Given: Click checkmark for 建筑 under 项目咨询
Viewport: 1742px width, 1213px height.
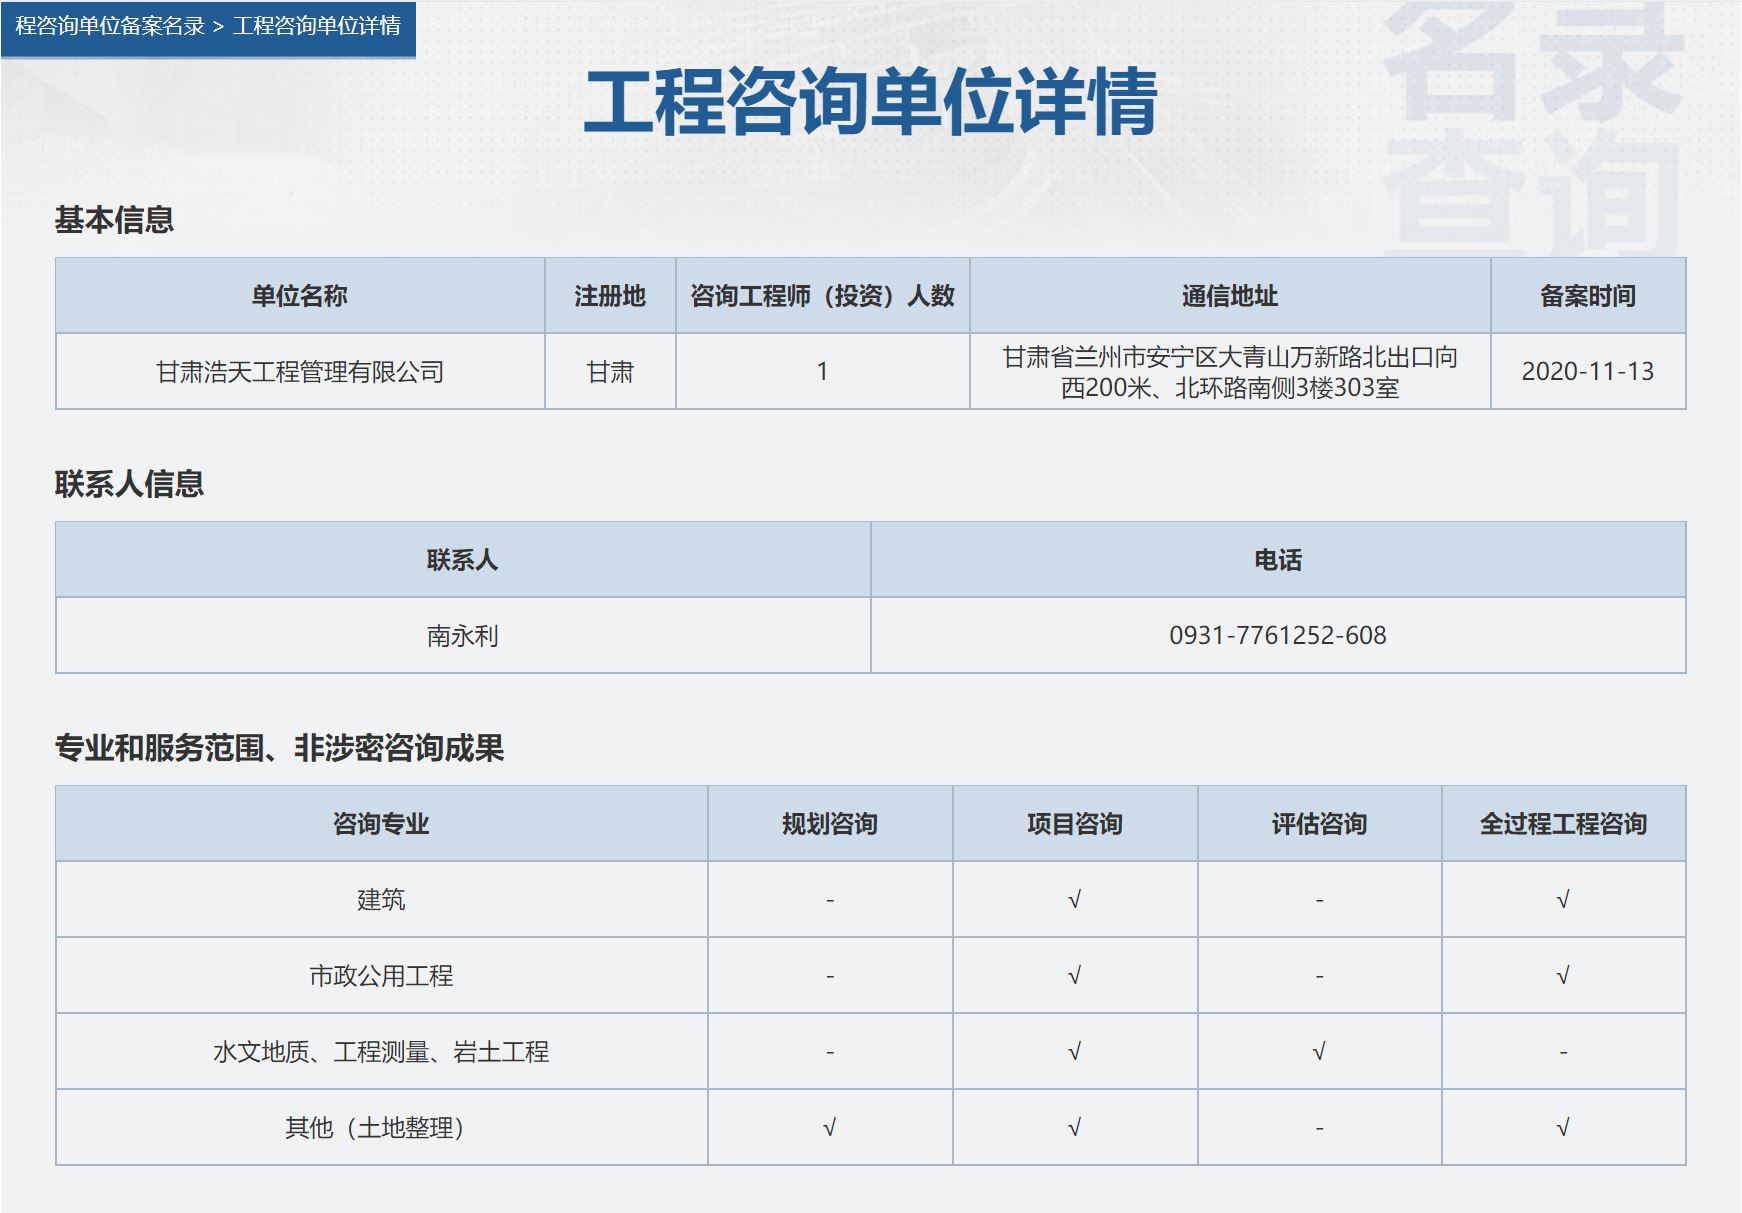Looking at the screenshot, I should (1074, 900).
